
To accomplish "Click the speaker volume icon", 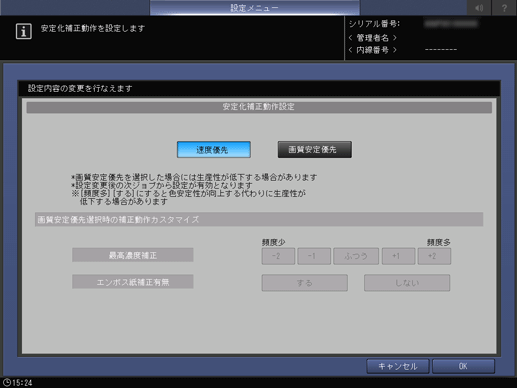I will (479, 8).
